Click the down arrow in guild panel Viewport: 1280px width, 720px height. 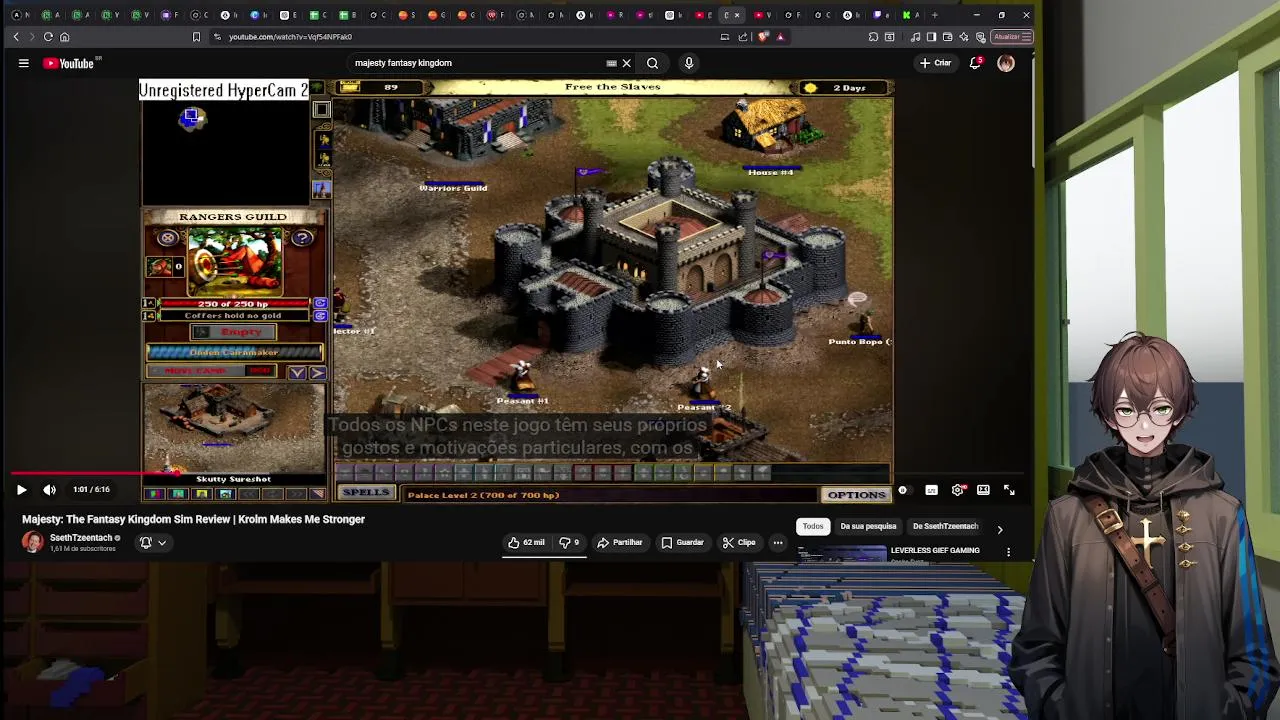pyautogui.click(x=297, y=373)
